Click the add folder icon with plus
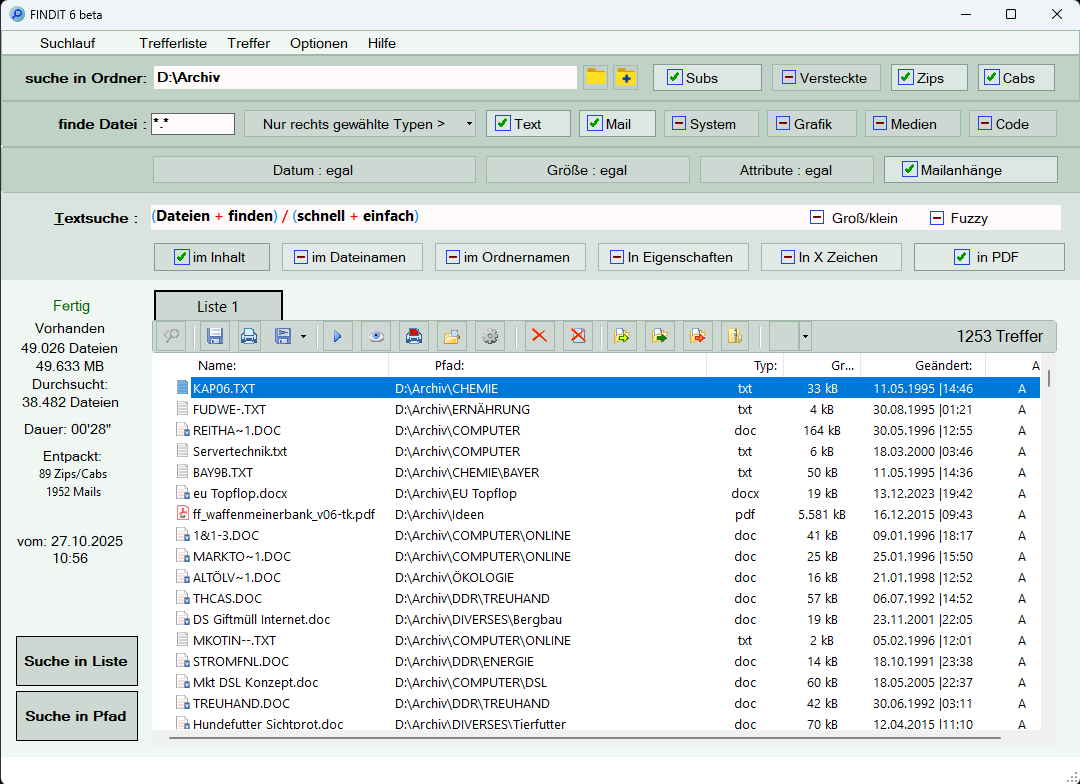Screen dimensions: 1080x784 click(626, 77)
